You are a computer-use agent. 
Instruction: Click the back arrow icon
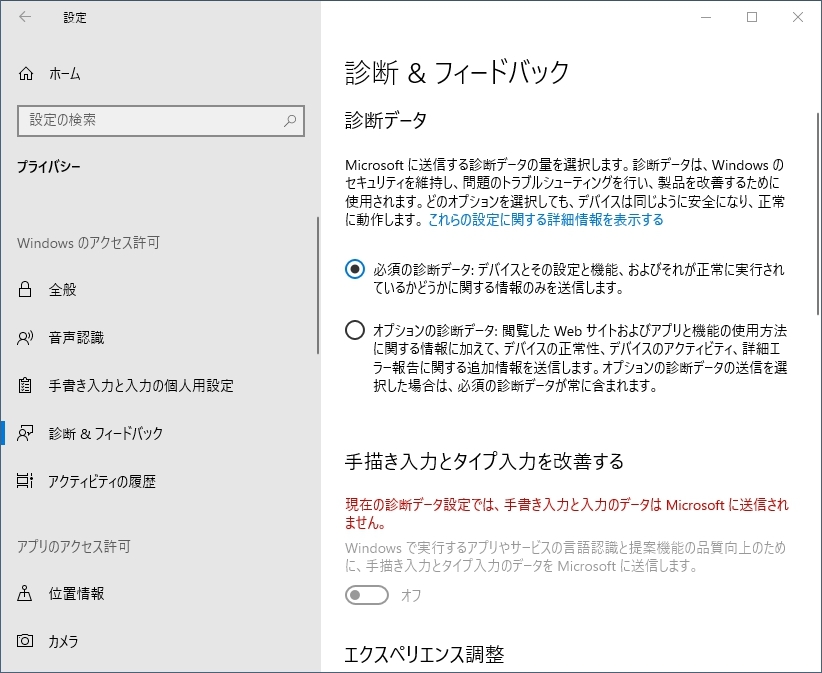[x=25, y=17]
